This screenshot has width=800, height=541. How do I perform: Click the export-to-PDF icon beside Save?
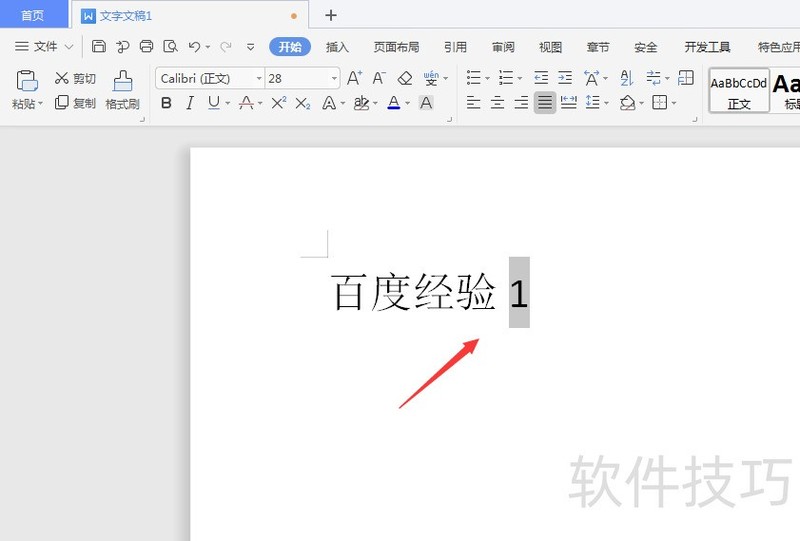(x=122, y=46)
